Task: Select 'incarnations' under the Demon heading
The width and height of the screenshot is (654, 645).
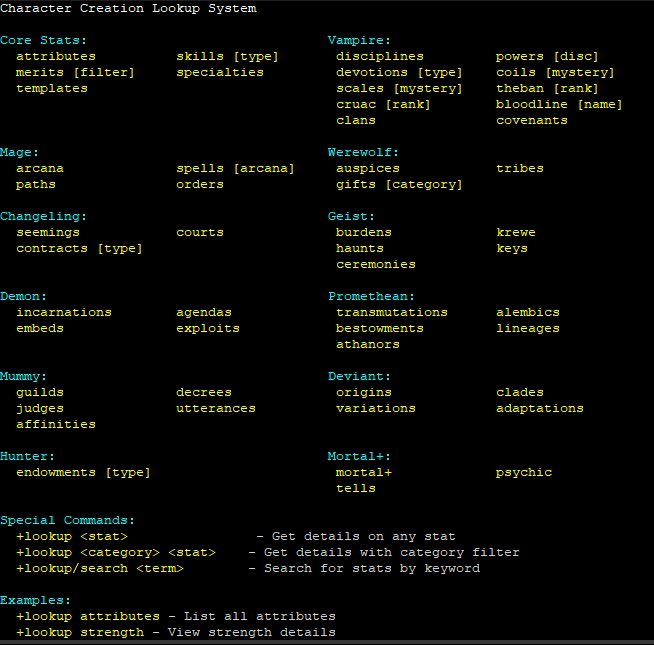Action: [64, 313]
